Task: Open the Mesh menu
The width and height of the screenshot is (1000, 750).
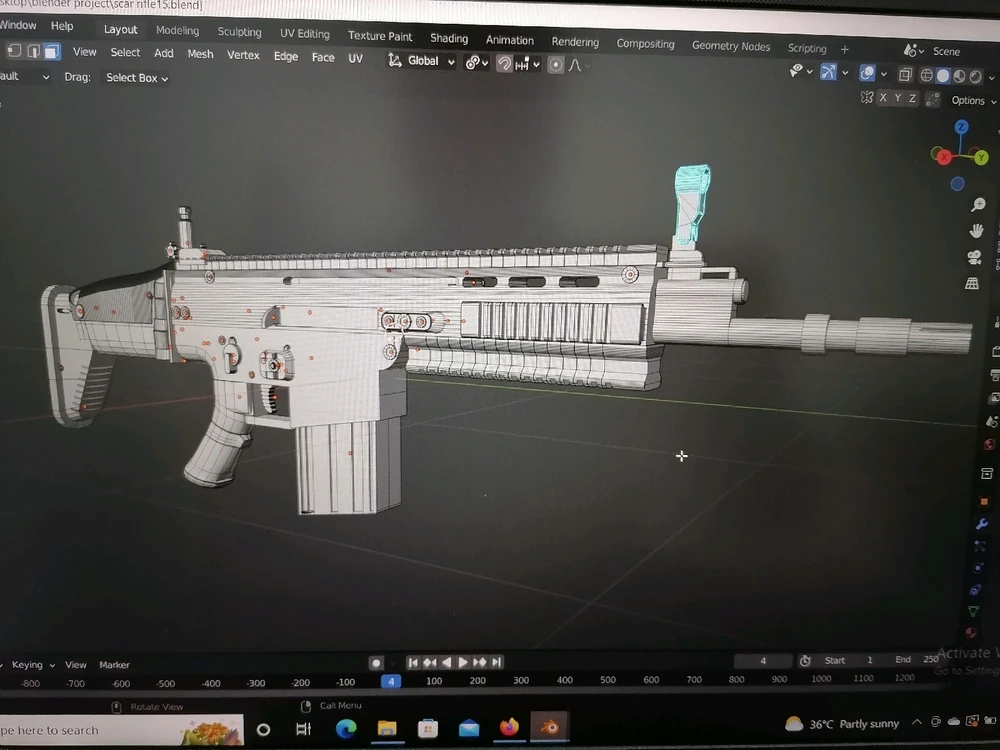Action: pos(200,54)
